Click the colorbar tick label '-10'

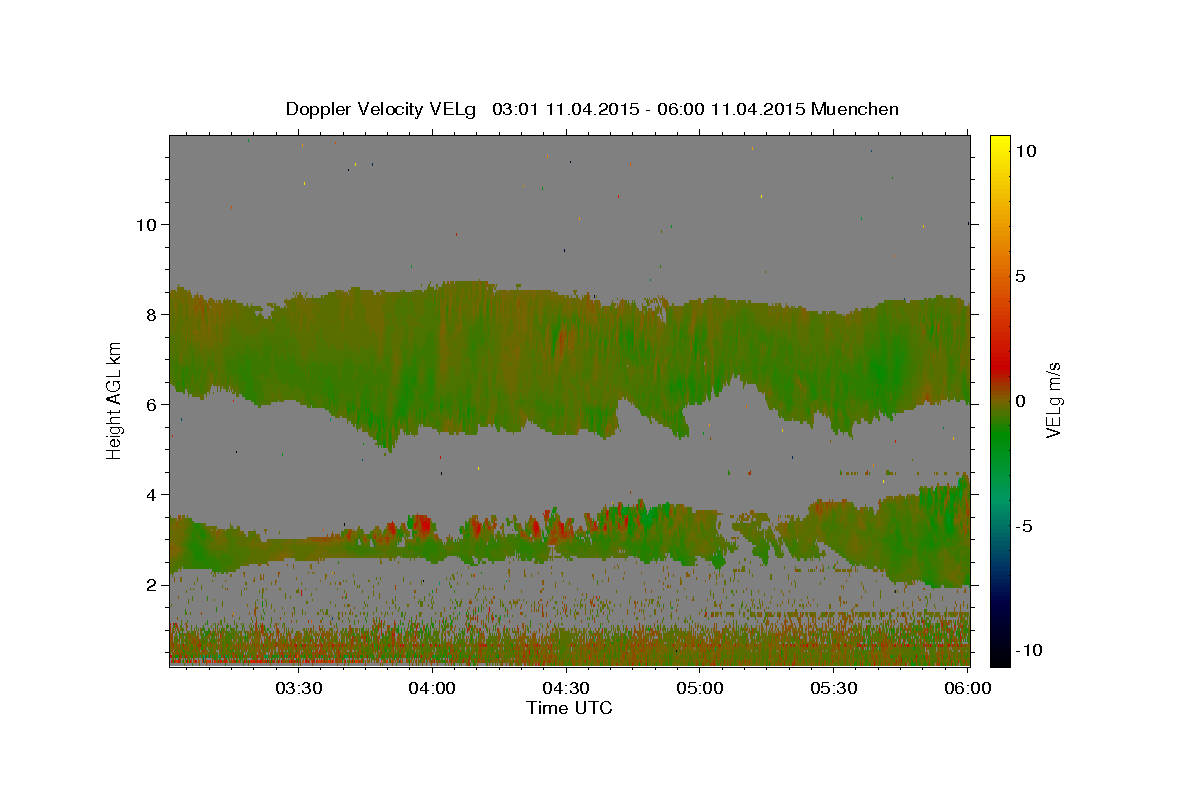click(x=1029, y=650)
